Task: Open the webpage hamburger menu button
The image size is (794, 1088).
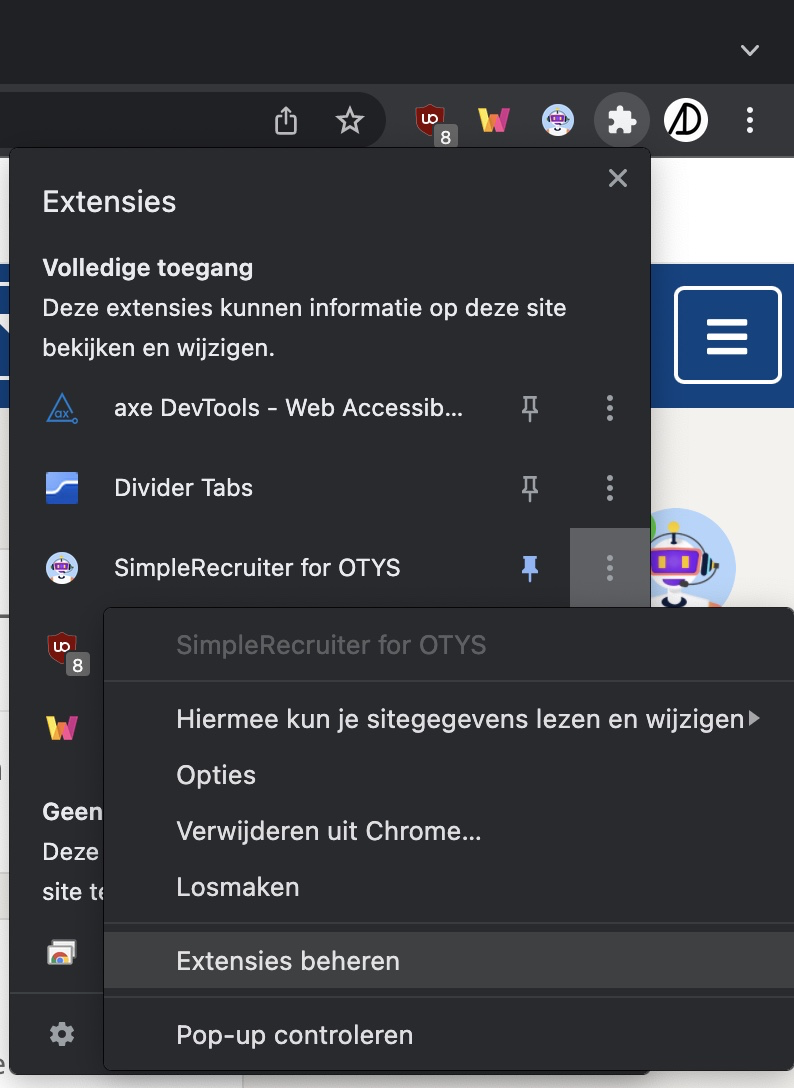Action: coord(727,335)
